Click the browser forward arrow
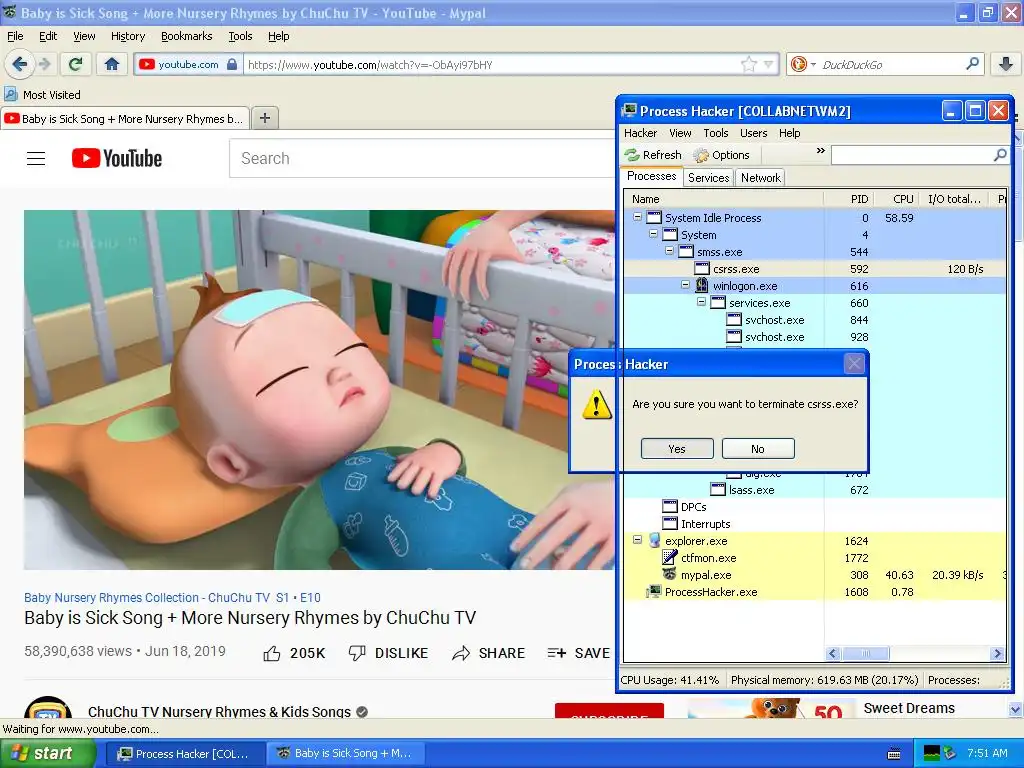1024x768 pixels. (x=44, y=64)
